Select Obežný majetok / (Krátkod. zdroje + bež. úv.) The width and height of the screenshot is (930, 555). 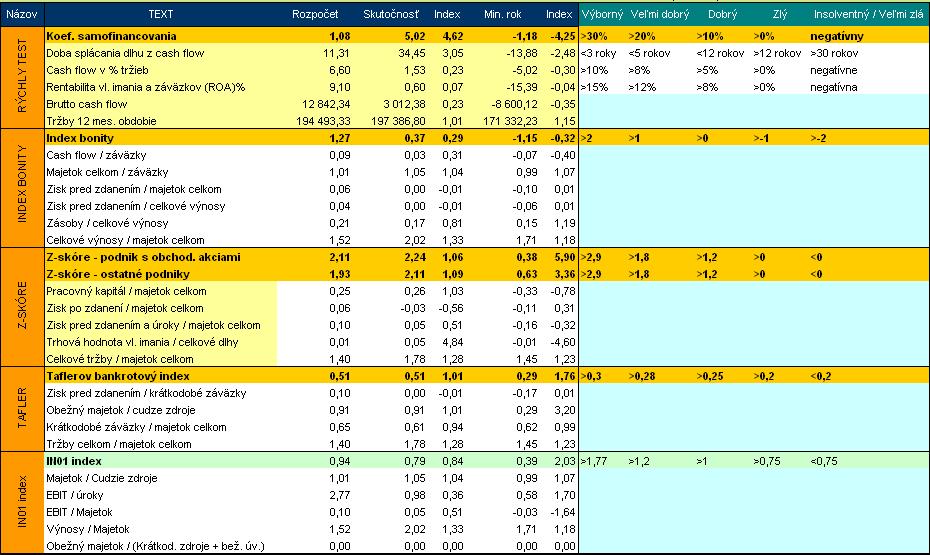[x=155, y=547]
